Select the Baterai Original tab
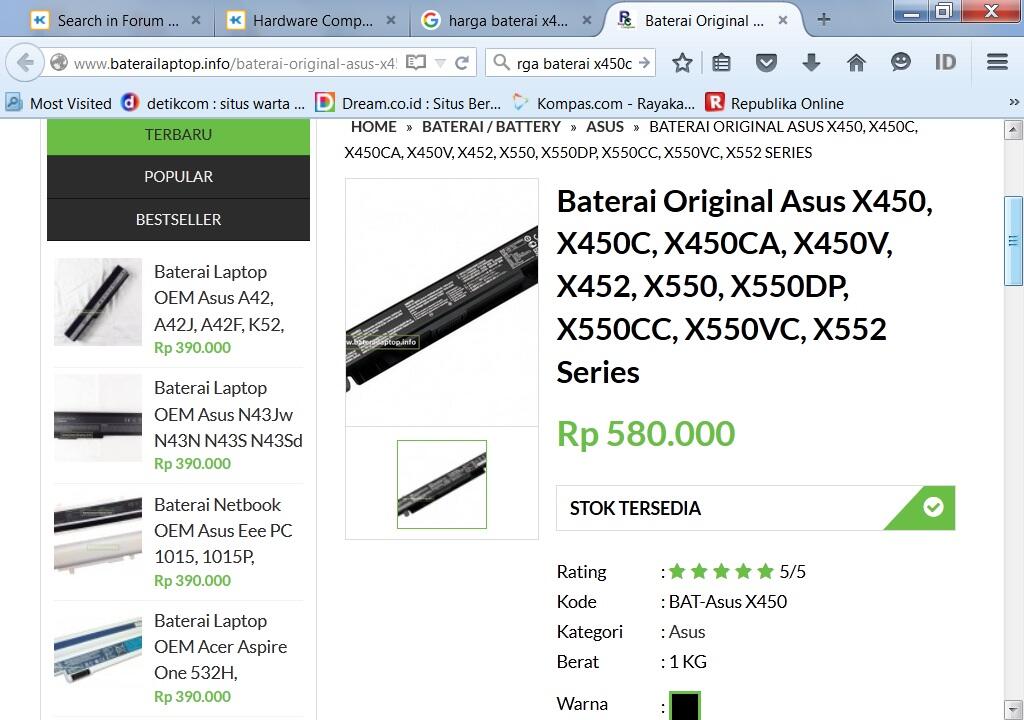The width and height of the screenshot is (1024, 720). (x=703, y=20)
